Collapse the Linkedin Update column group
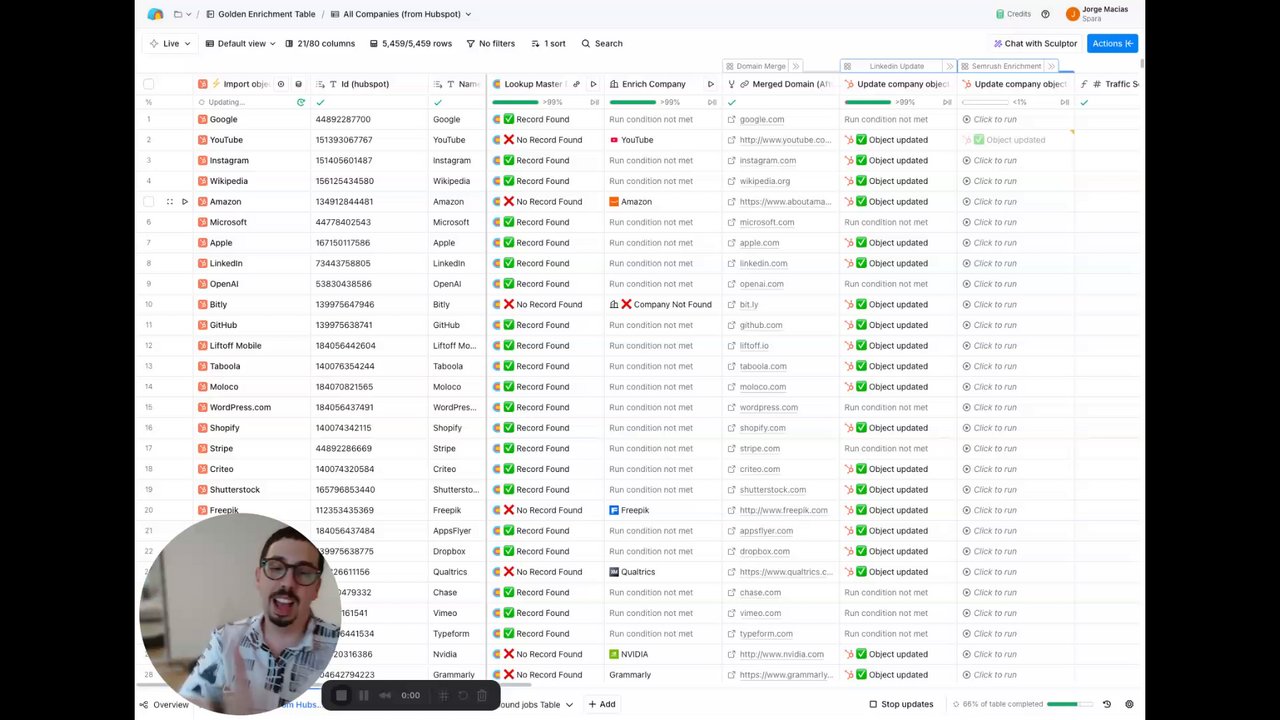 pyautogui.click(x=949, y=66)
